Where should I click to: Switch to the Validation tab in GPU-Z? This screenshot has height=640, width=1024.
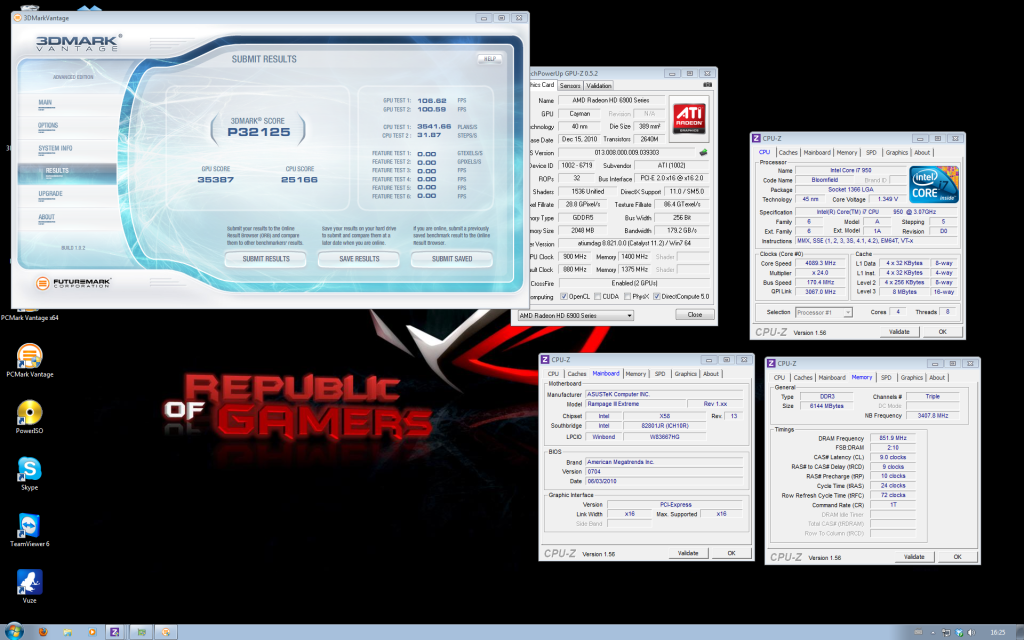(598, 86)
